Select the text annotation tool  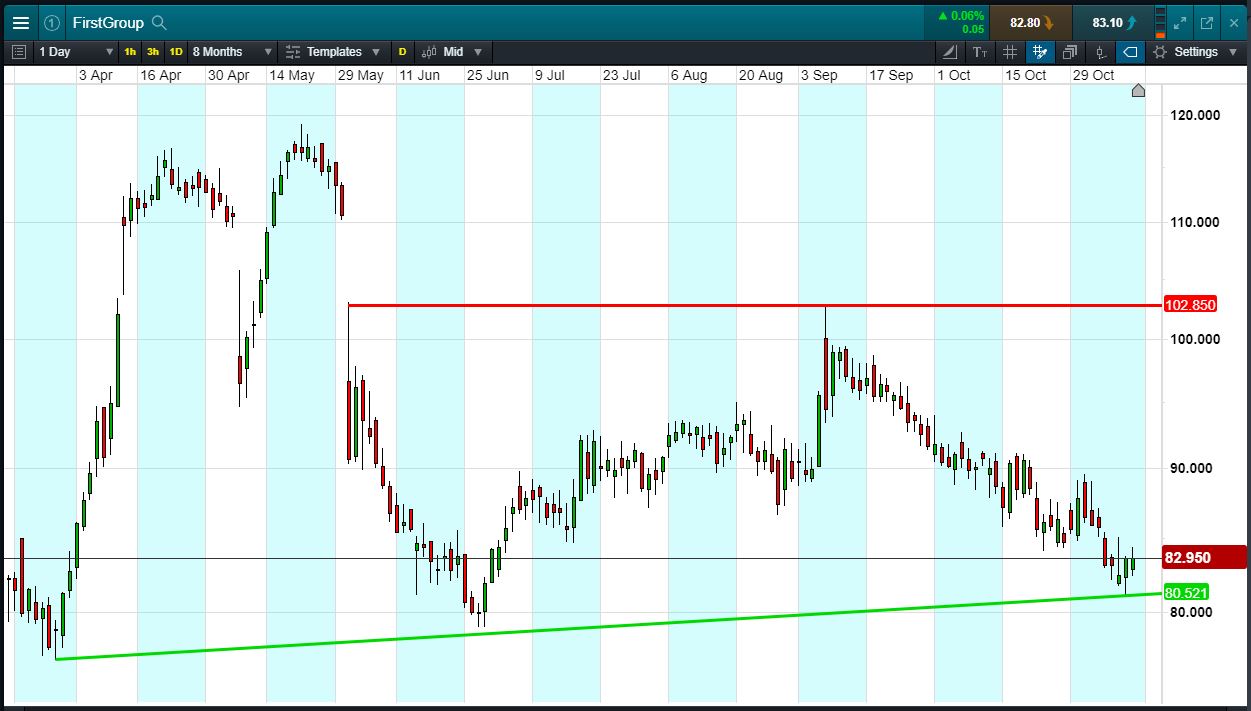click(980, 52)
